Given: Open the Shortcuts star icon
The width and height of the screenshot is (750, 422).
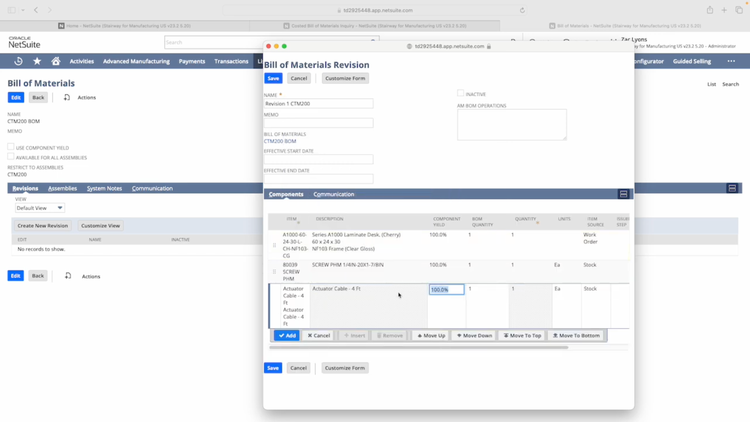Looking at the screenshot, I should point(37,61).
